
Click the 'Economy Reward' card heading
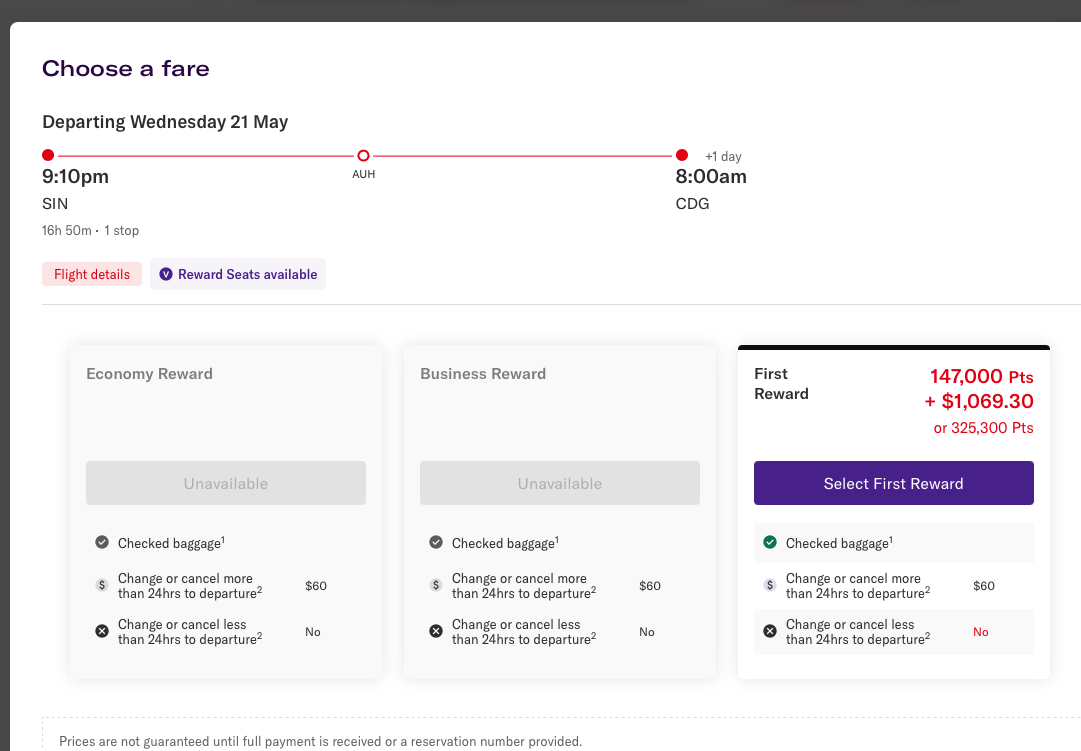point(150,374)
